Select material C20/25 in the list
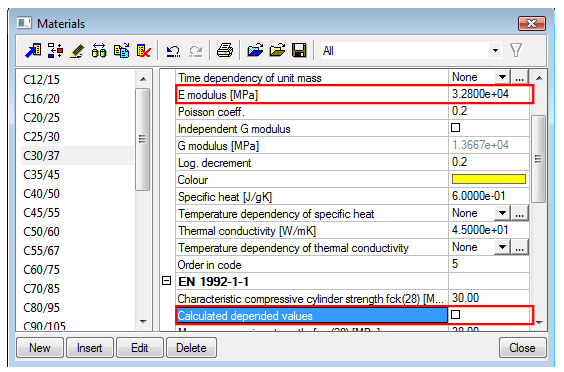 tap(41, 118)
